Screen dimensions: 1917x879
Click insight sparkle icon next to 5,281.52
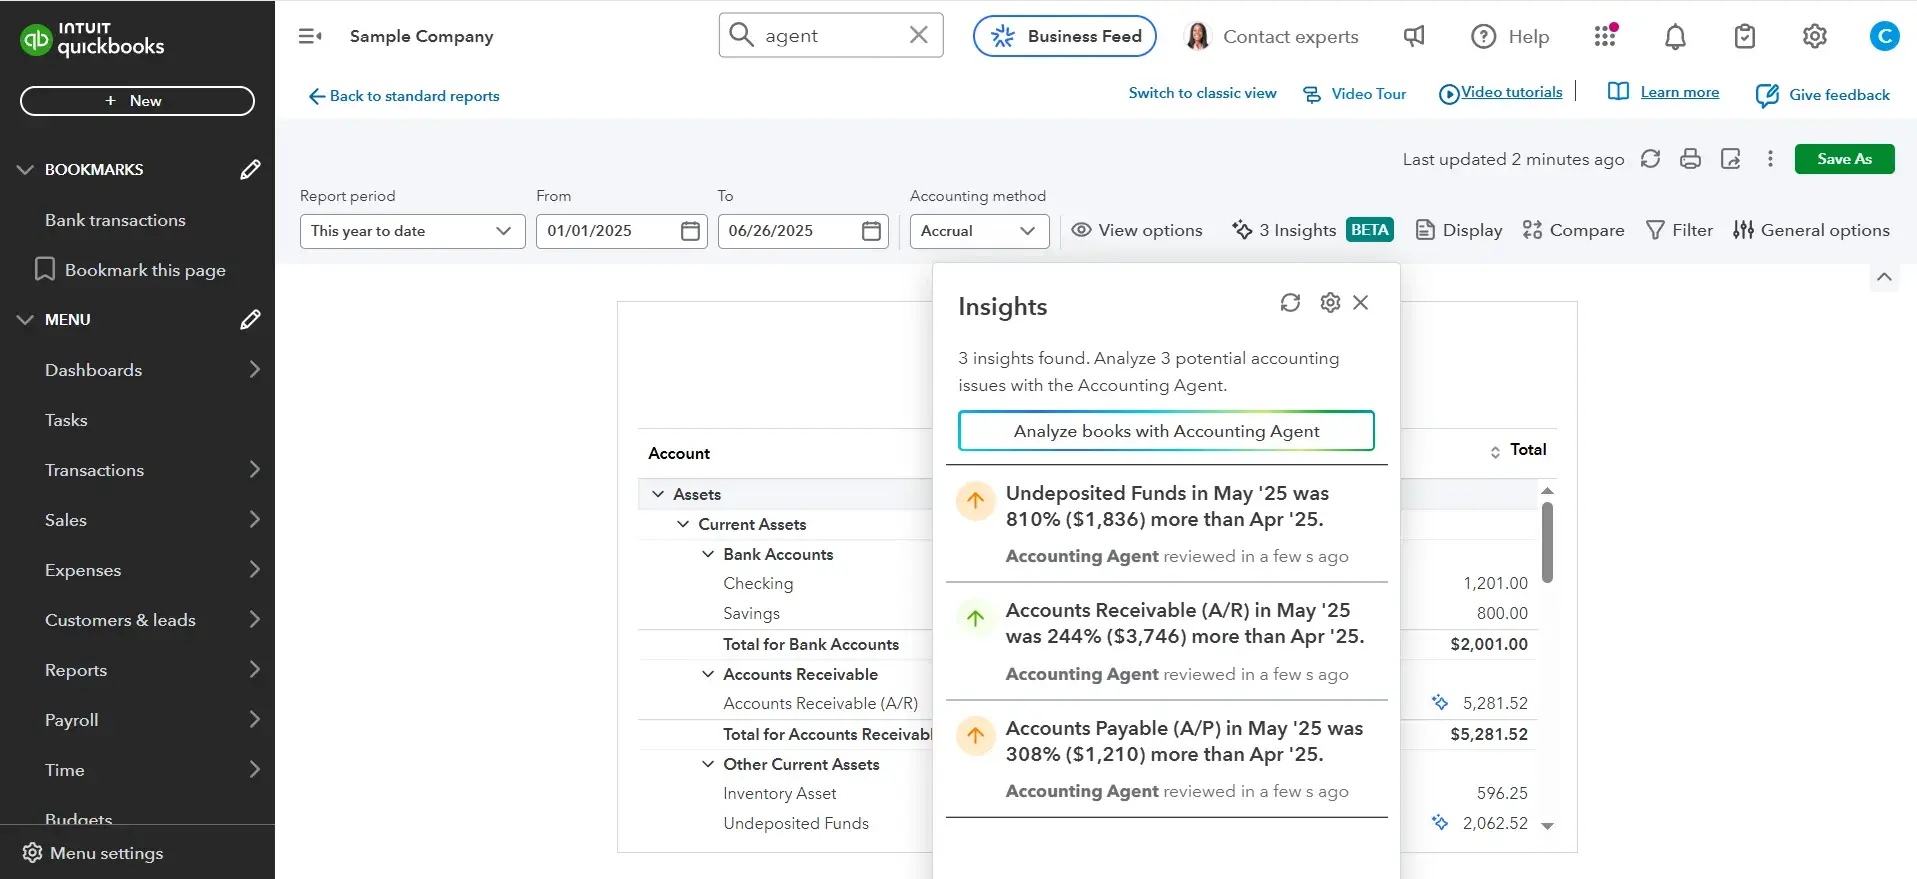1440,702
